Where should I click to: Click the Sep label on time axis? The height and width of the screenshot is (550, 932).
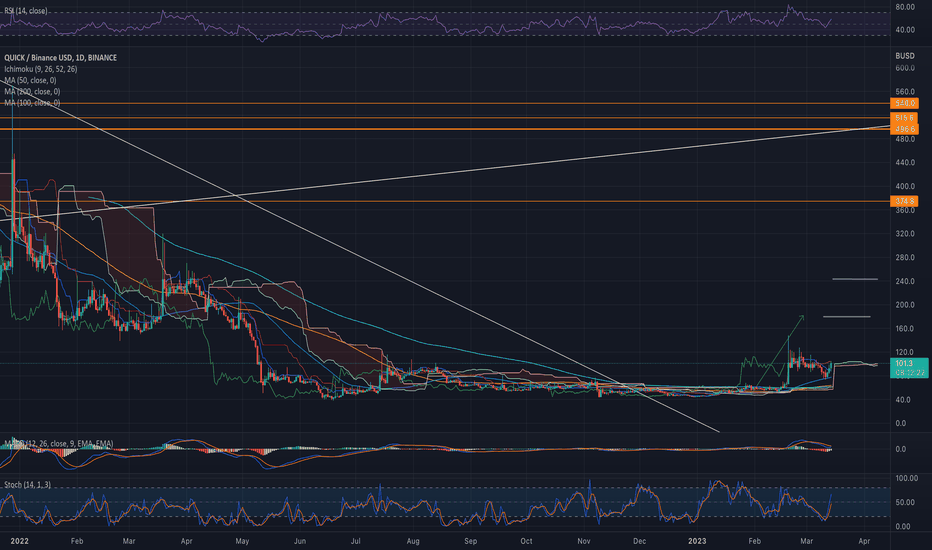pos(470,541)
